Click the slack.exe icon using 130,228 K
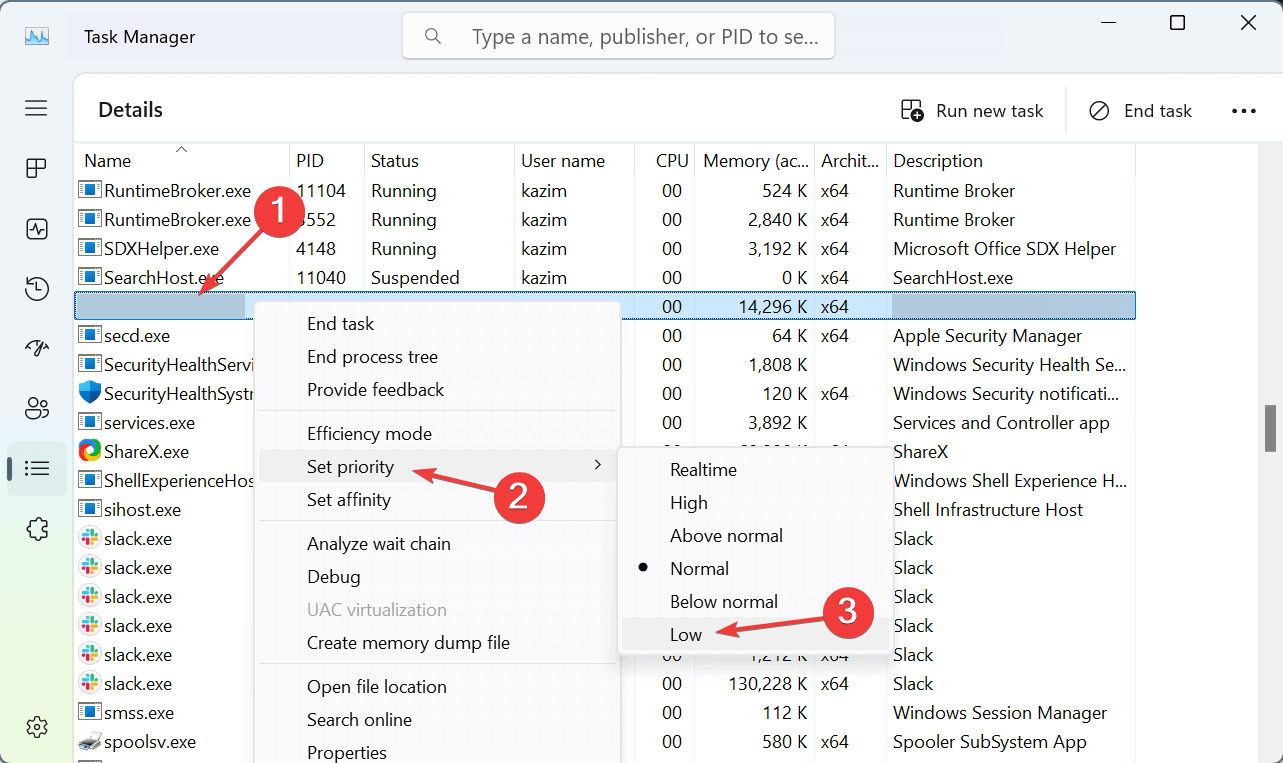Image resolution: width=1283 pixels, height=763 pixels. coord(90,684)
